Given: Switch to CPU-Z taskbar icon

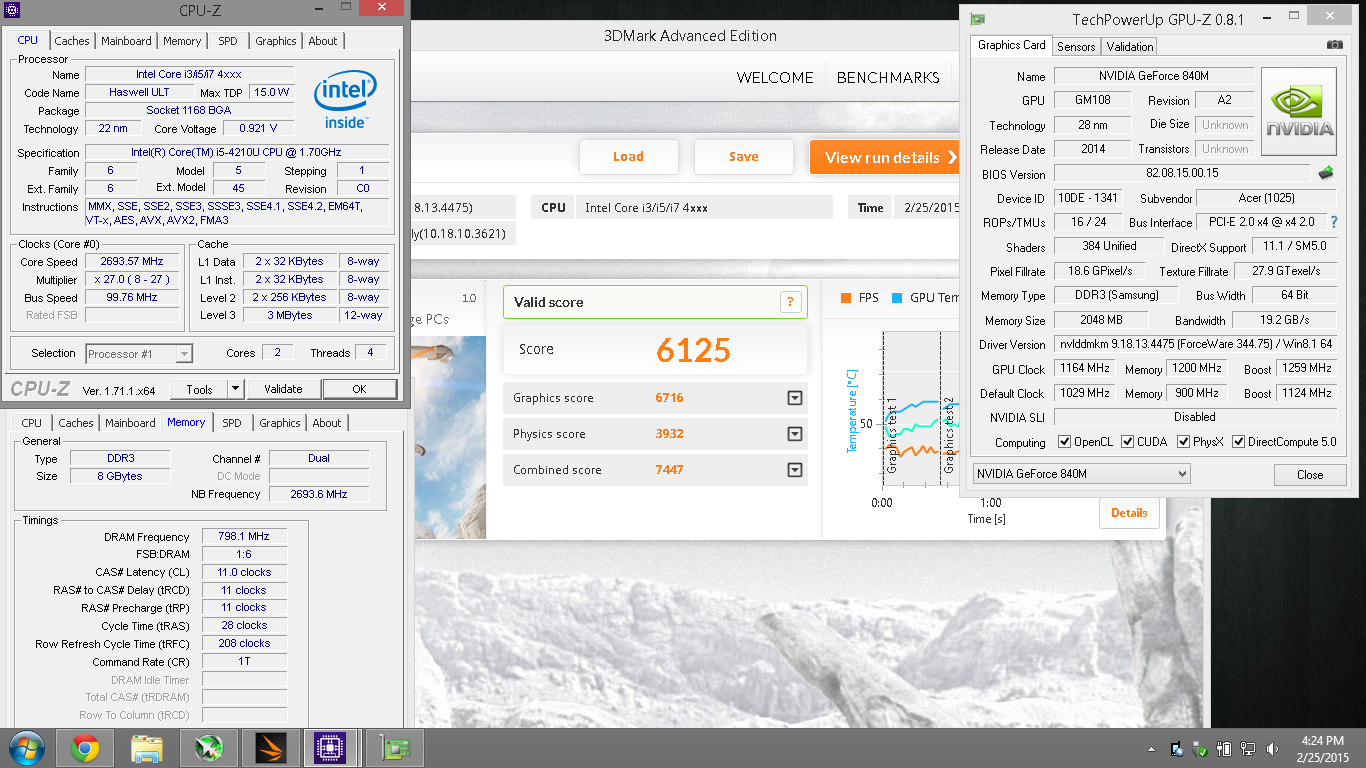Looking at the screenshot, I should click(330, 748).
